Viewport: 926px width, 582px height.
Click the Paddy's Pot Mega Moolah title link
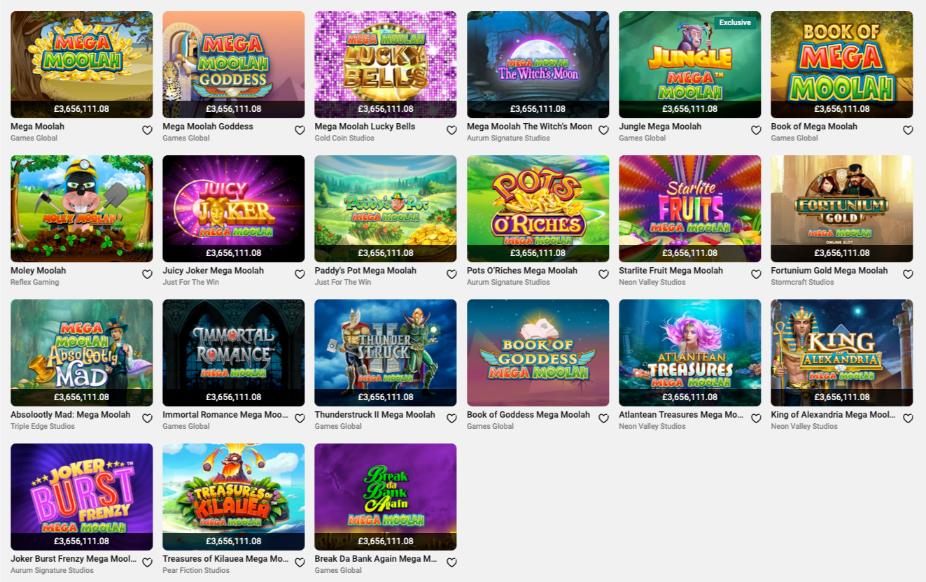365,270
